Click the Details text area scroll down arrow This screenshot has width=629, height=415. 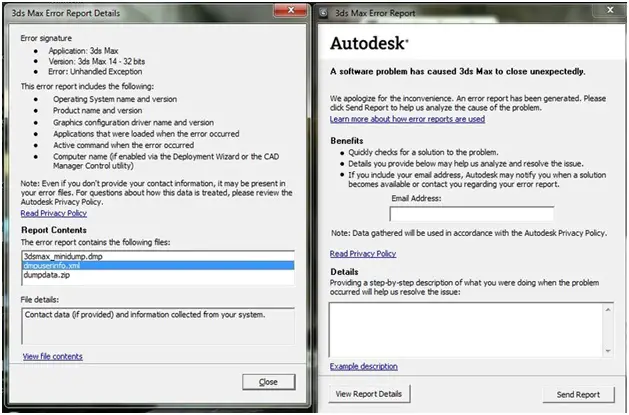608,351
